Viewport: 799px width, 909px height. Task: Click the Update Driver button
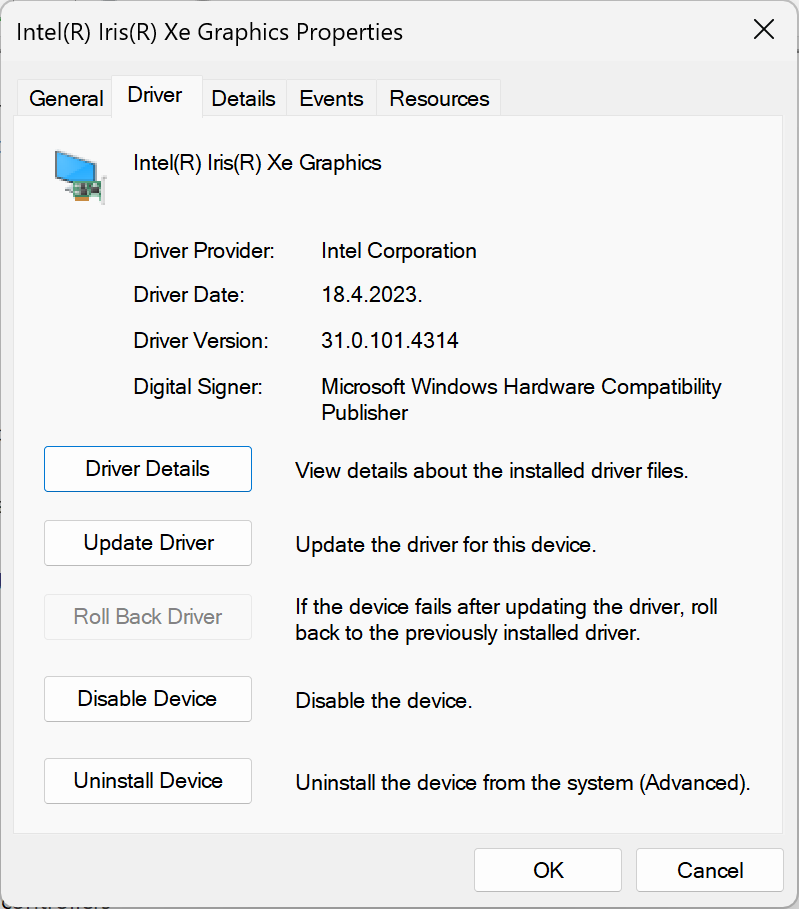148,543
